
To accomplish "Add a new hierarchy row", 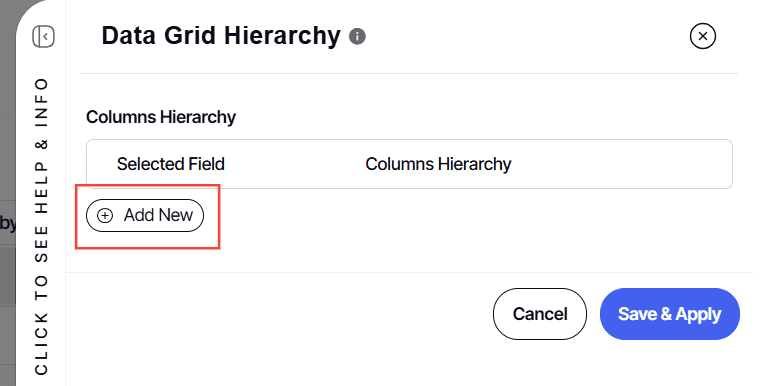I will [x=145, y=215].
